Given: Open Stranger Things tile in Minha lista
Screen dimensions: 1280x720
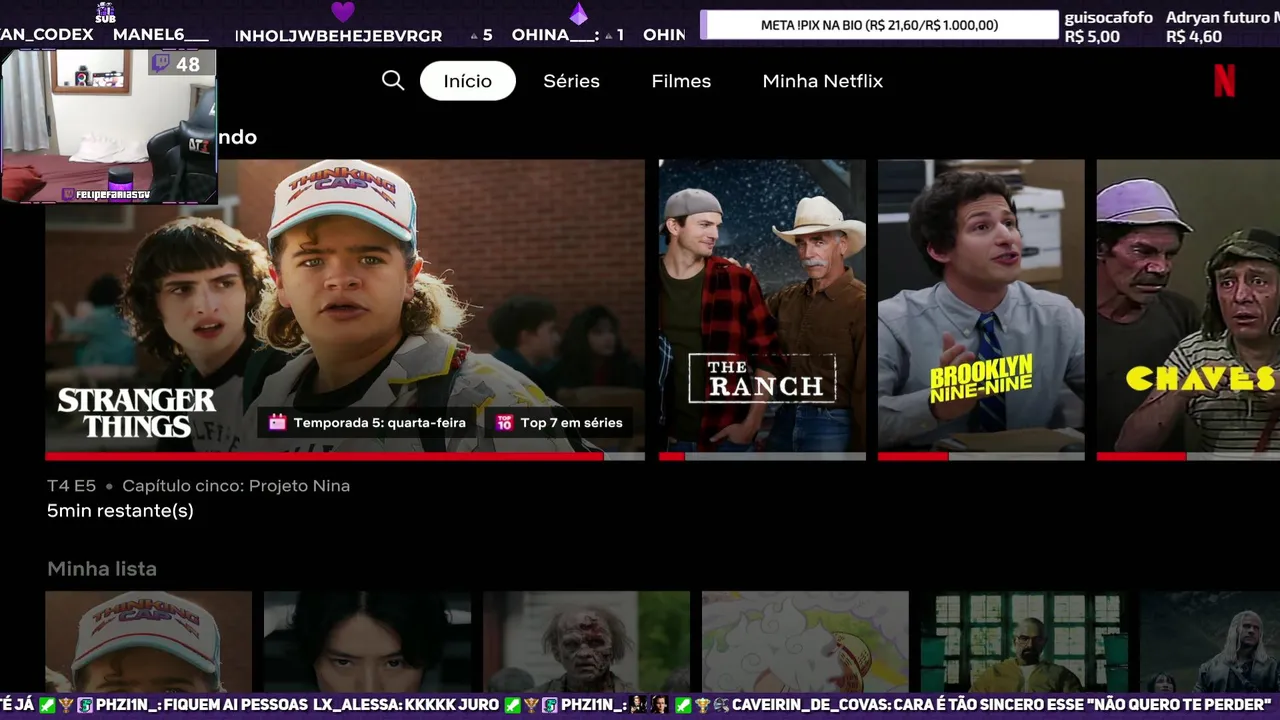Looking at the screenshot, I should click(x=148, y=641).
